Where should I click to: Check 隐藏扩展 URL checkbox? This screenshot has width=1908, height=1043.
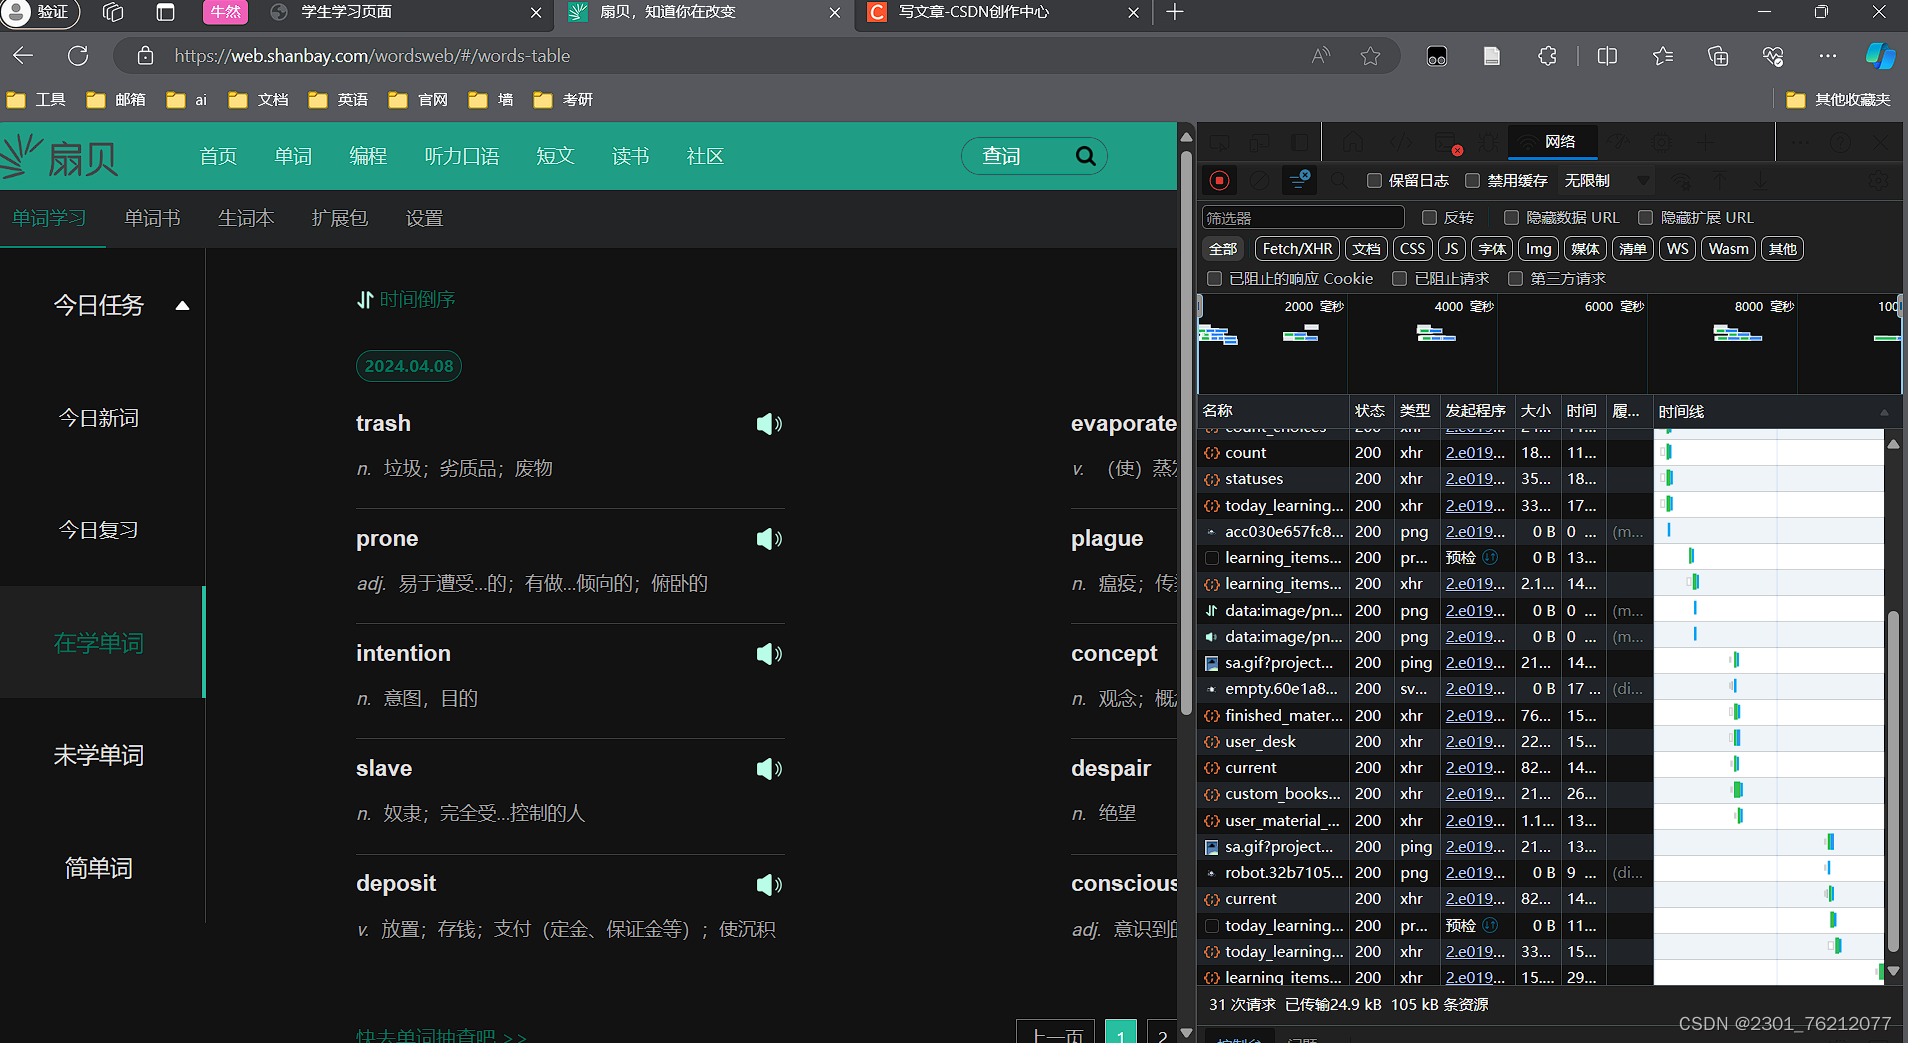[x=1645, y=217]
